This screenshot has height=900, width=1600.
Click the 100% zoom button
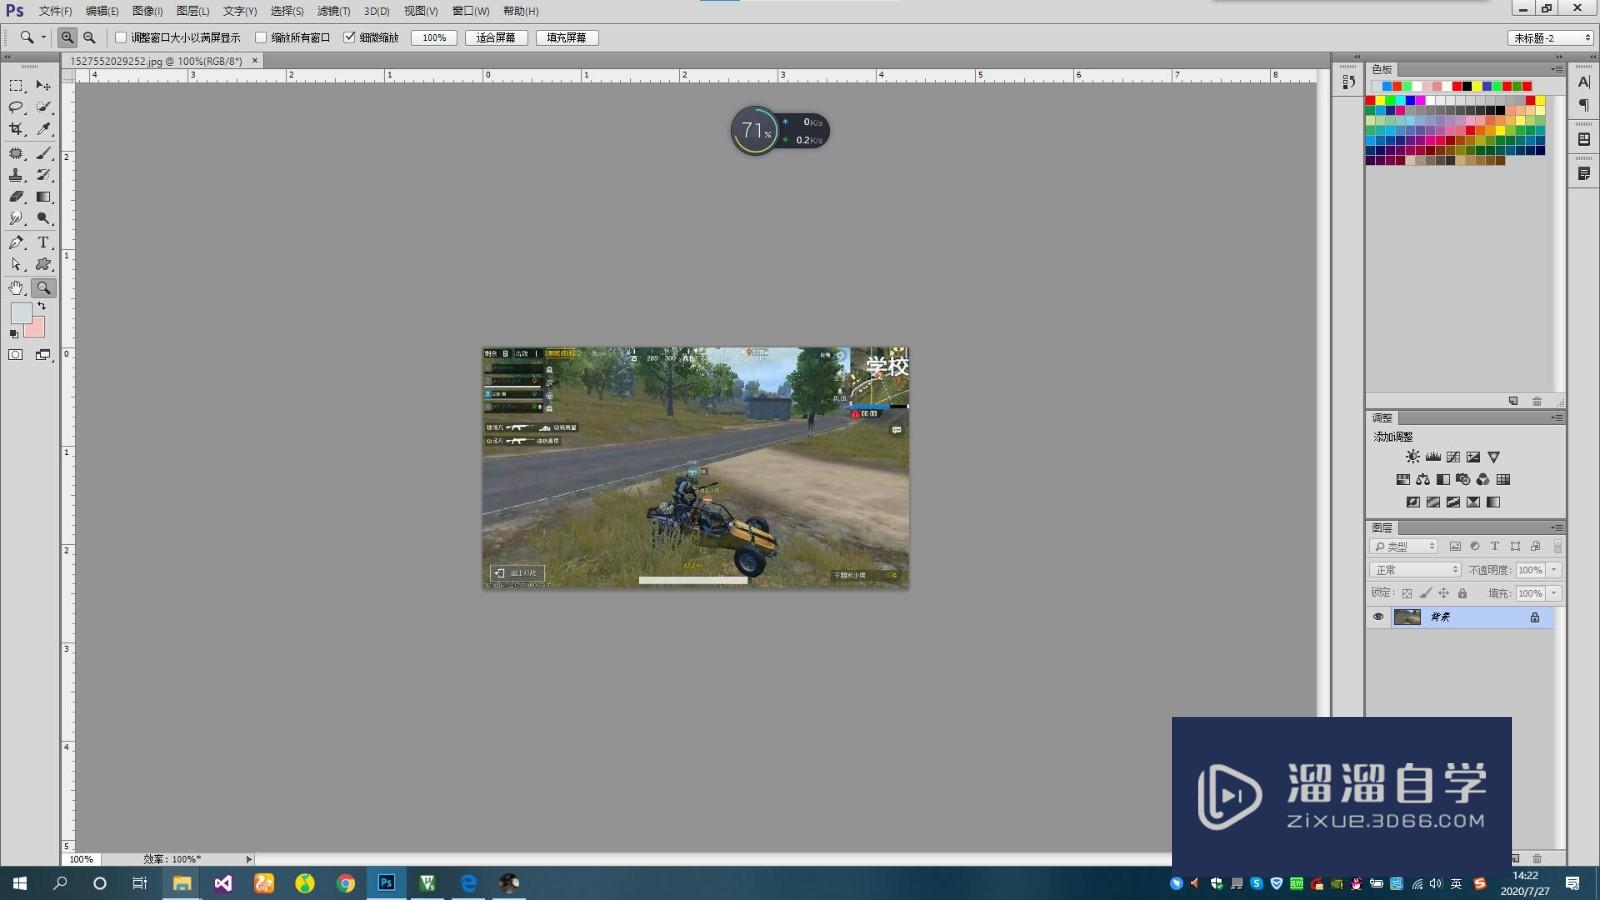coord(434,38)
